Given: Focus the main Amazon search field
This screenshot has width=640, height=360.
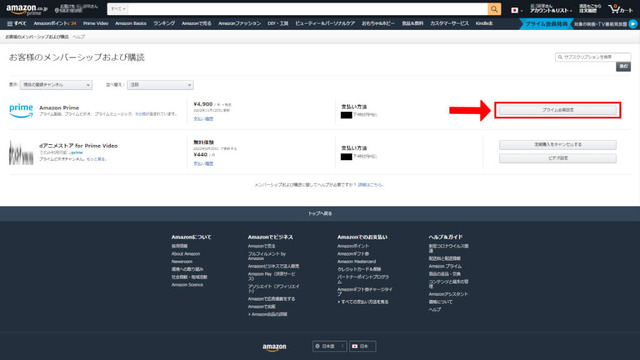Looking at the screenshot, I should tap(308, 9).
